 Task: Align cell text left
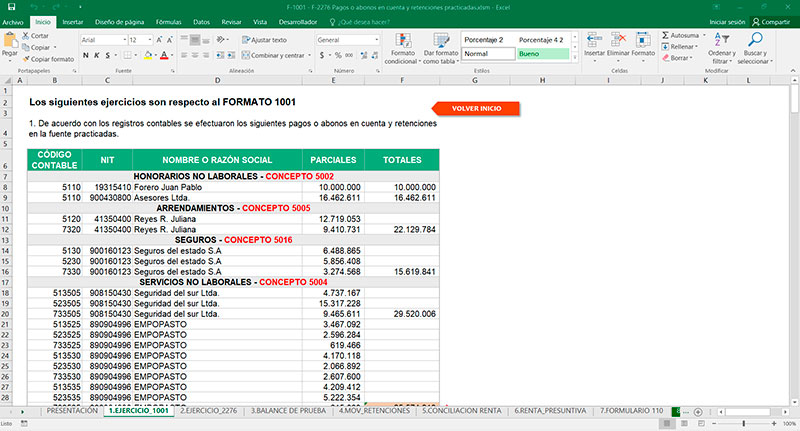pos(184,55)
